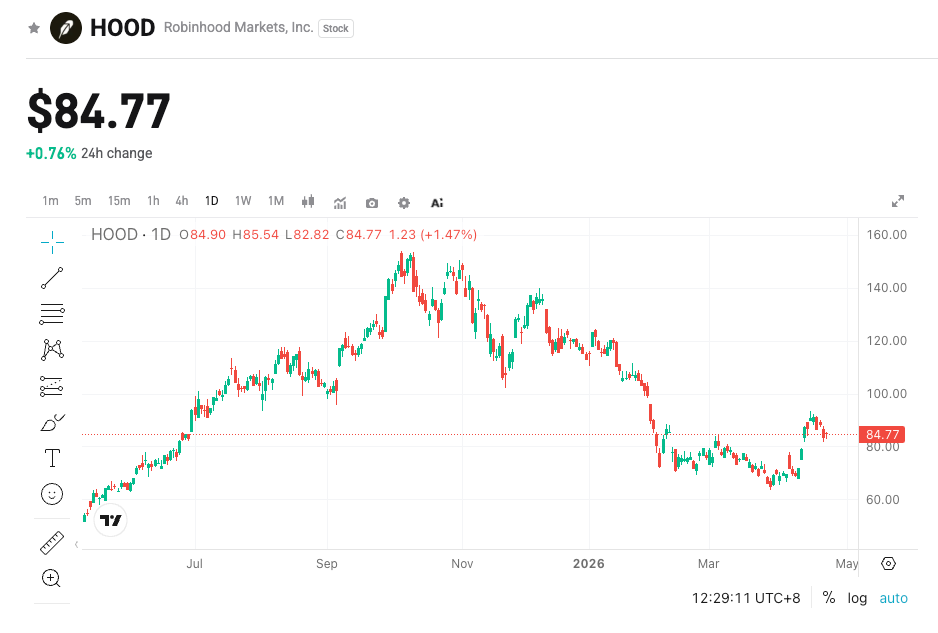938x633 pixels.
Task: Open the candlestick chart style selector
Action: point(308,202)
